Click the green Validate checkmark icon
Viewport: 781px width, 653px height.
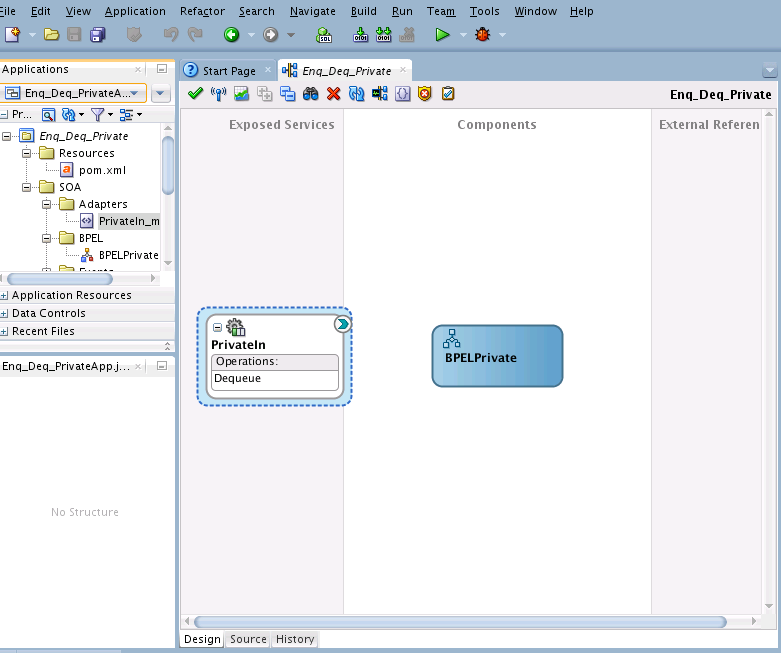click(195, 94)
